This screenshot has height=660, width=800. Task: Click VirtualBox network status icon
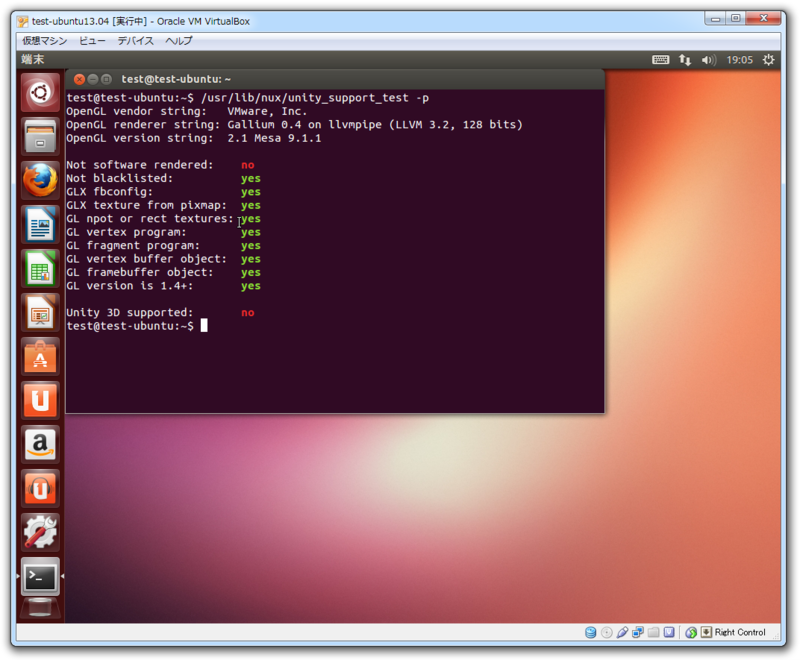pyautogui.click(x=638, y=632)
